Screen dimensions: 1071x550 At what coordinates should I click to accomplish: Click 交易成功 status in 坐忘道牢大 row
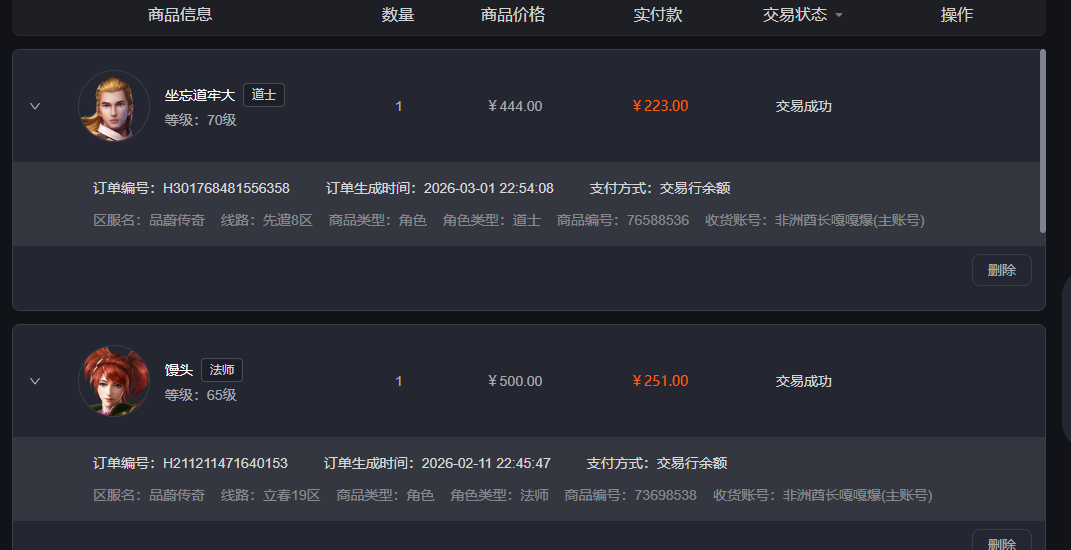803,106
